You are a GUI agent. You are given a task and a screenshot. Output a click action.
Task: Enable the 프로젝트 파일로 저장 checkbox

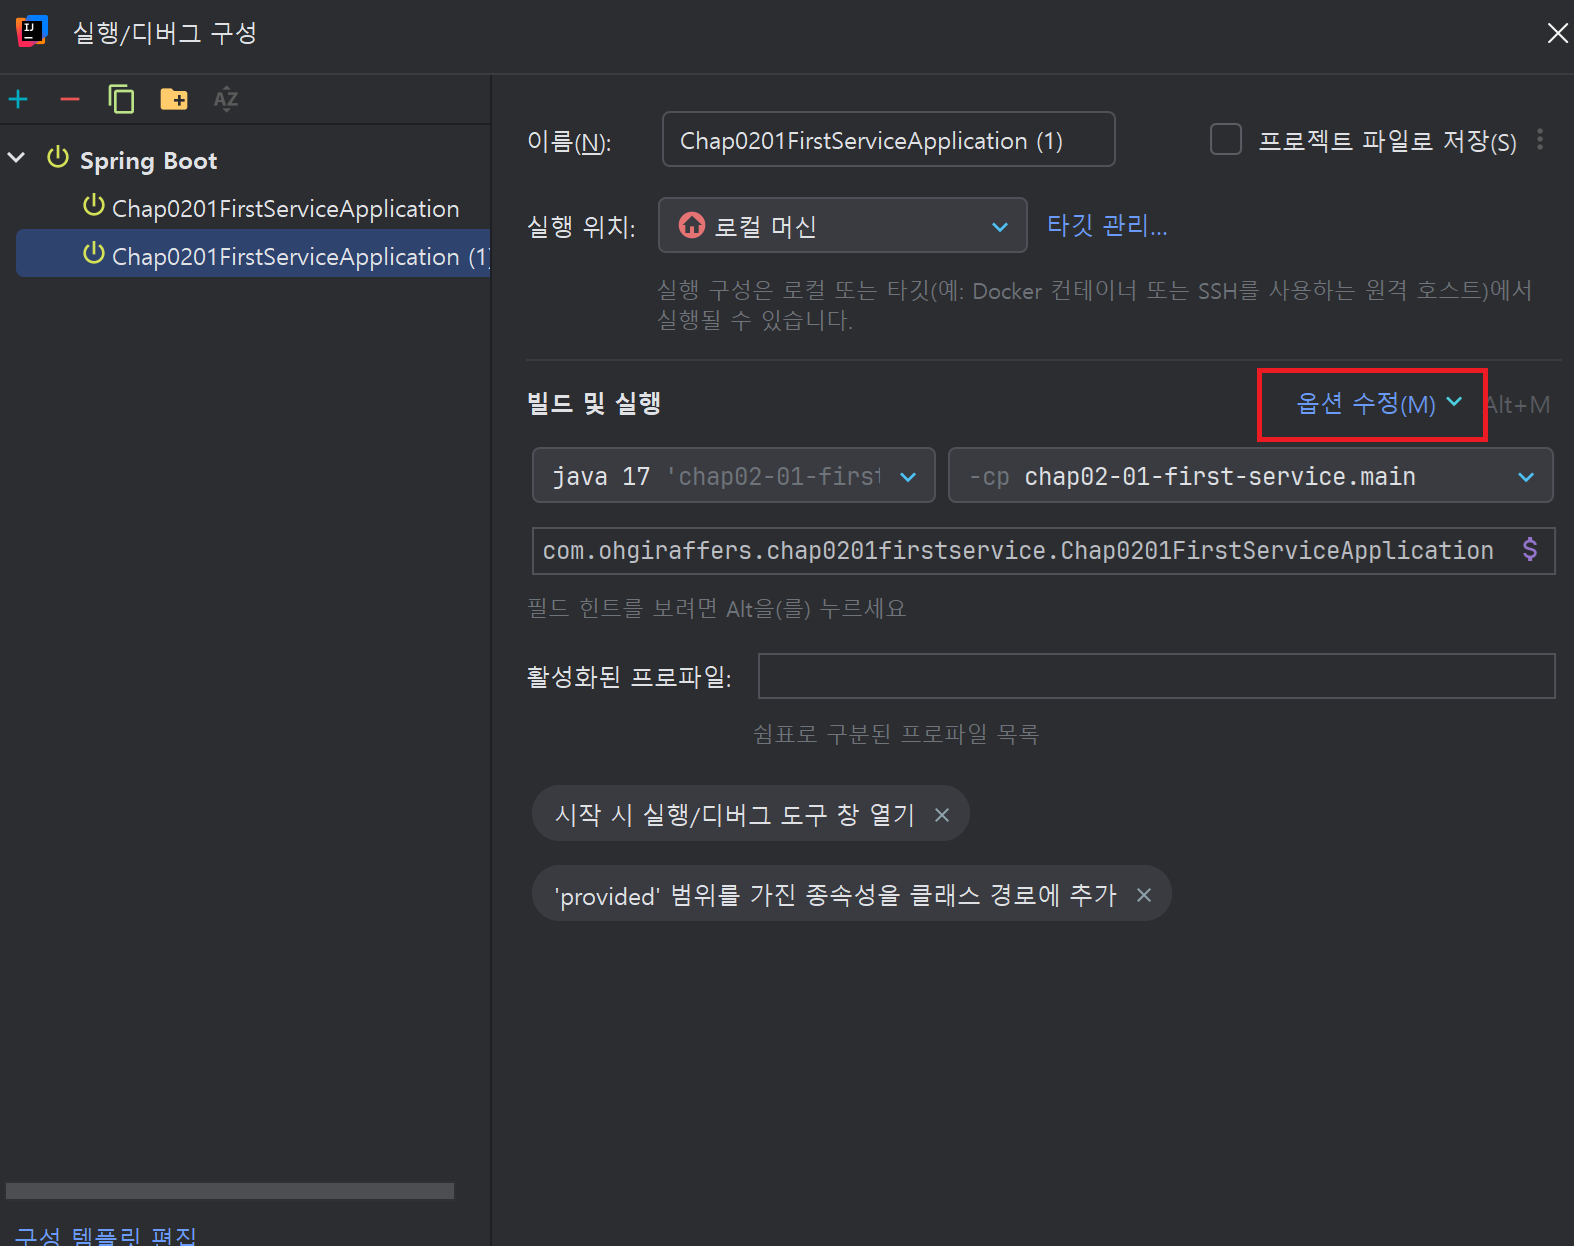pyautogui.click(x=1226, y=139)
